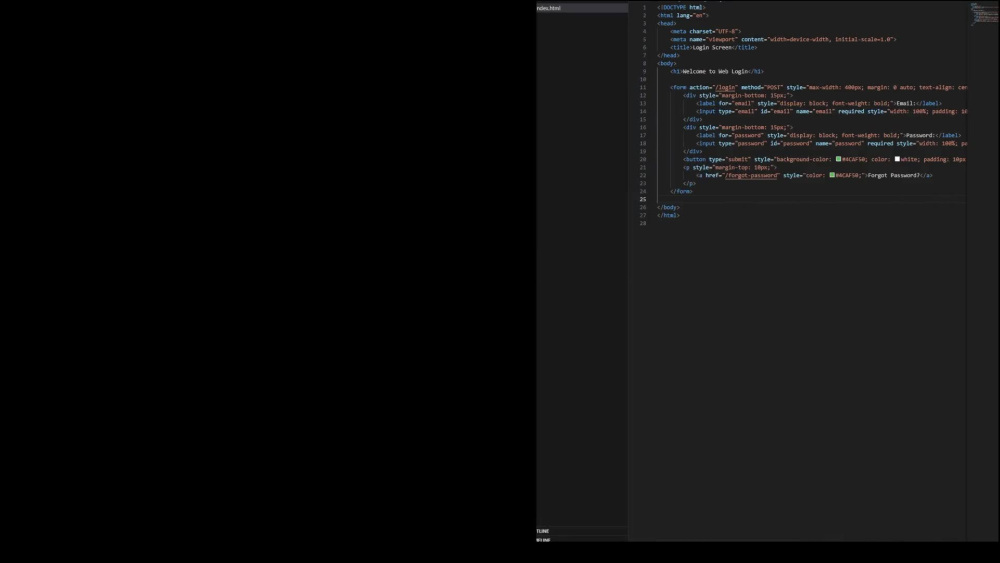Place cursor on the closing </form> tag

coord(681,191)
